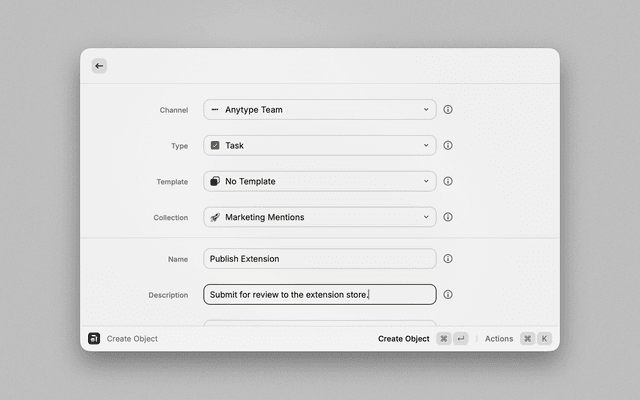Click the back arrow button
The height and width of the screenshot is (400, 640).
[99, 66]
